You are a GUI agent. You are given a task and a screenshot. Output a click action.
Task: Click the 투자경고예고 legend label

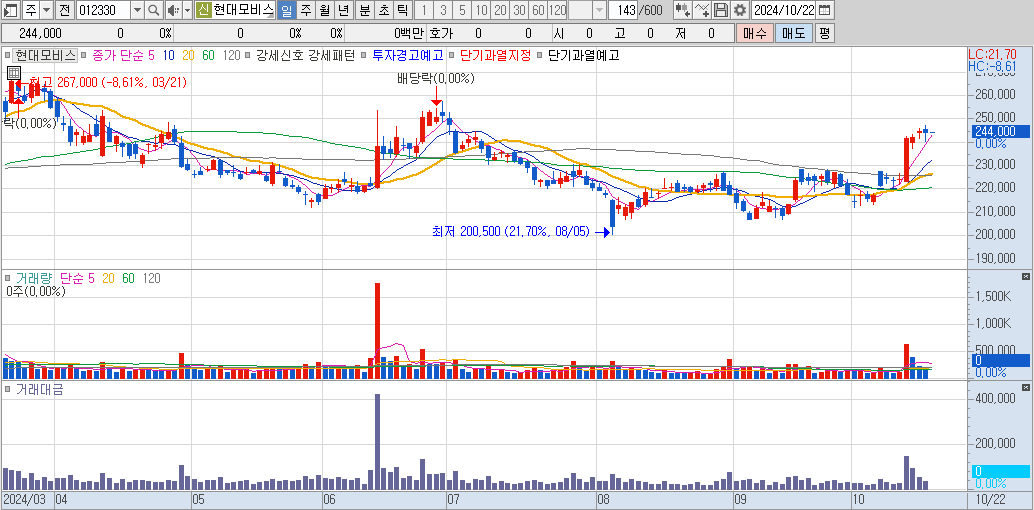pos(408,56)
